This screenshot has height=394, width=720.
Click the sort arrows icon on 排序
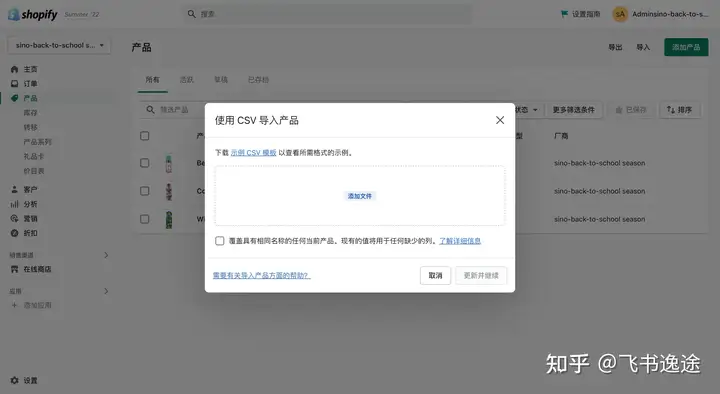point(670,110)
